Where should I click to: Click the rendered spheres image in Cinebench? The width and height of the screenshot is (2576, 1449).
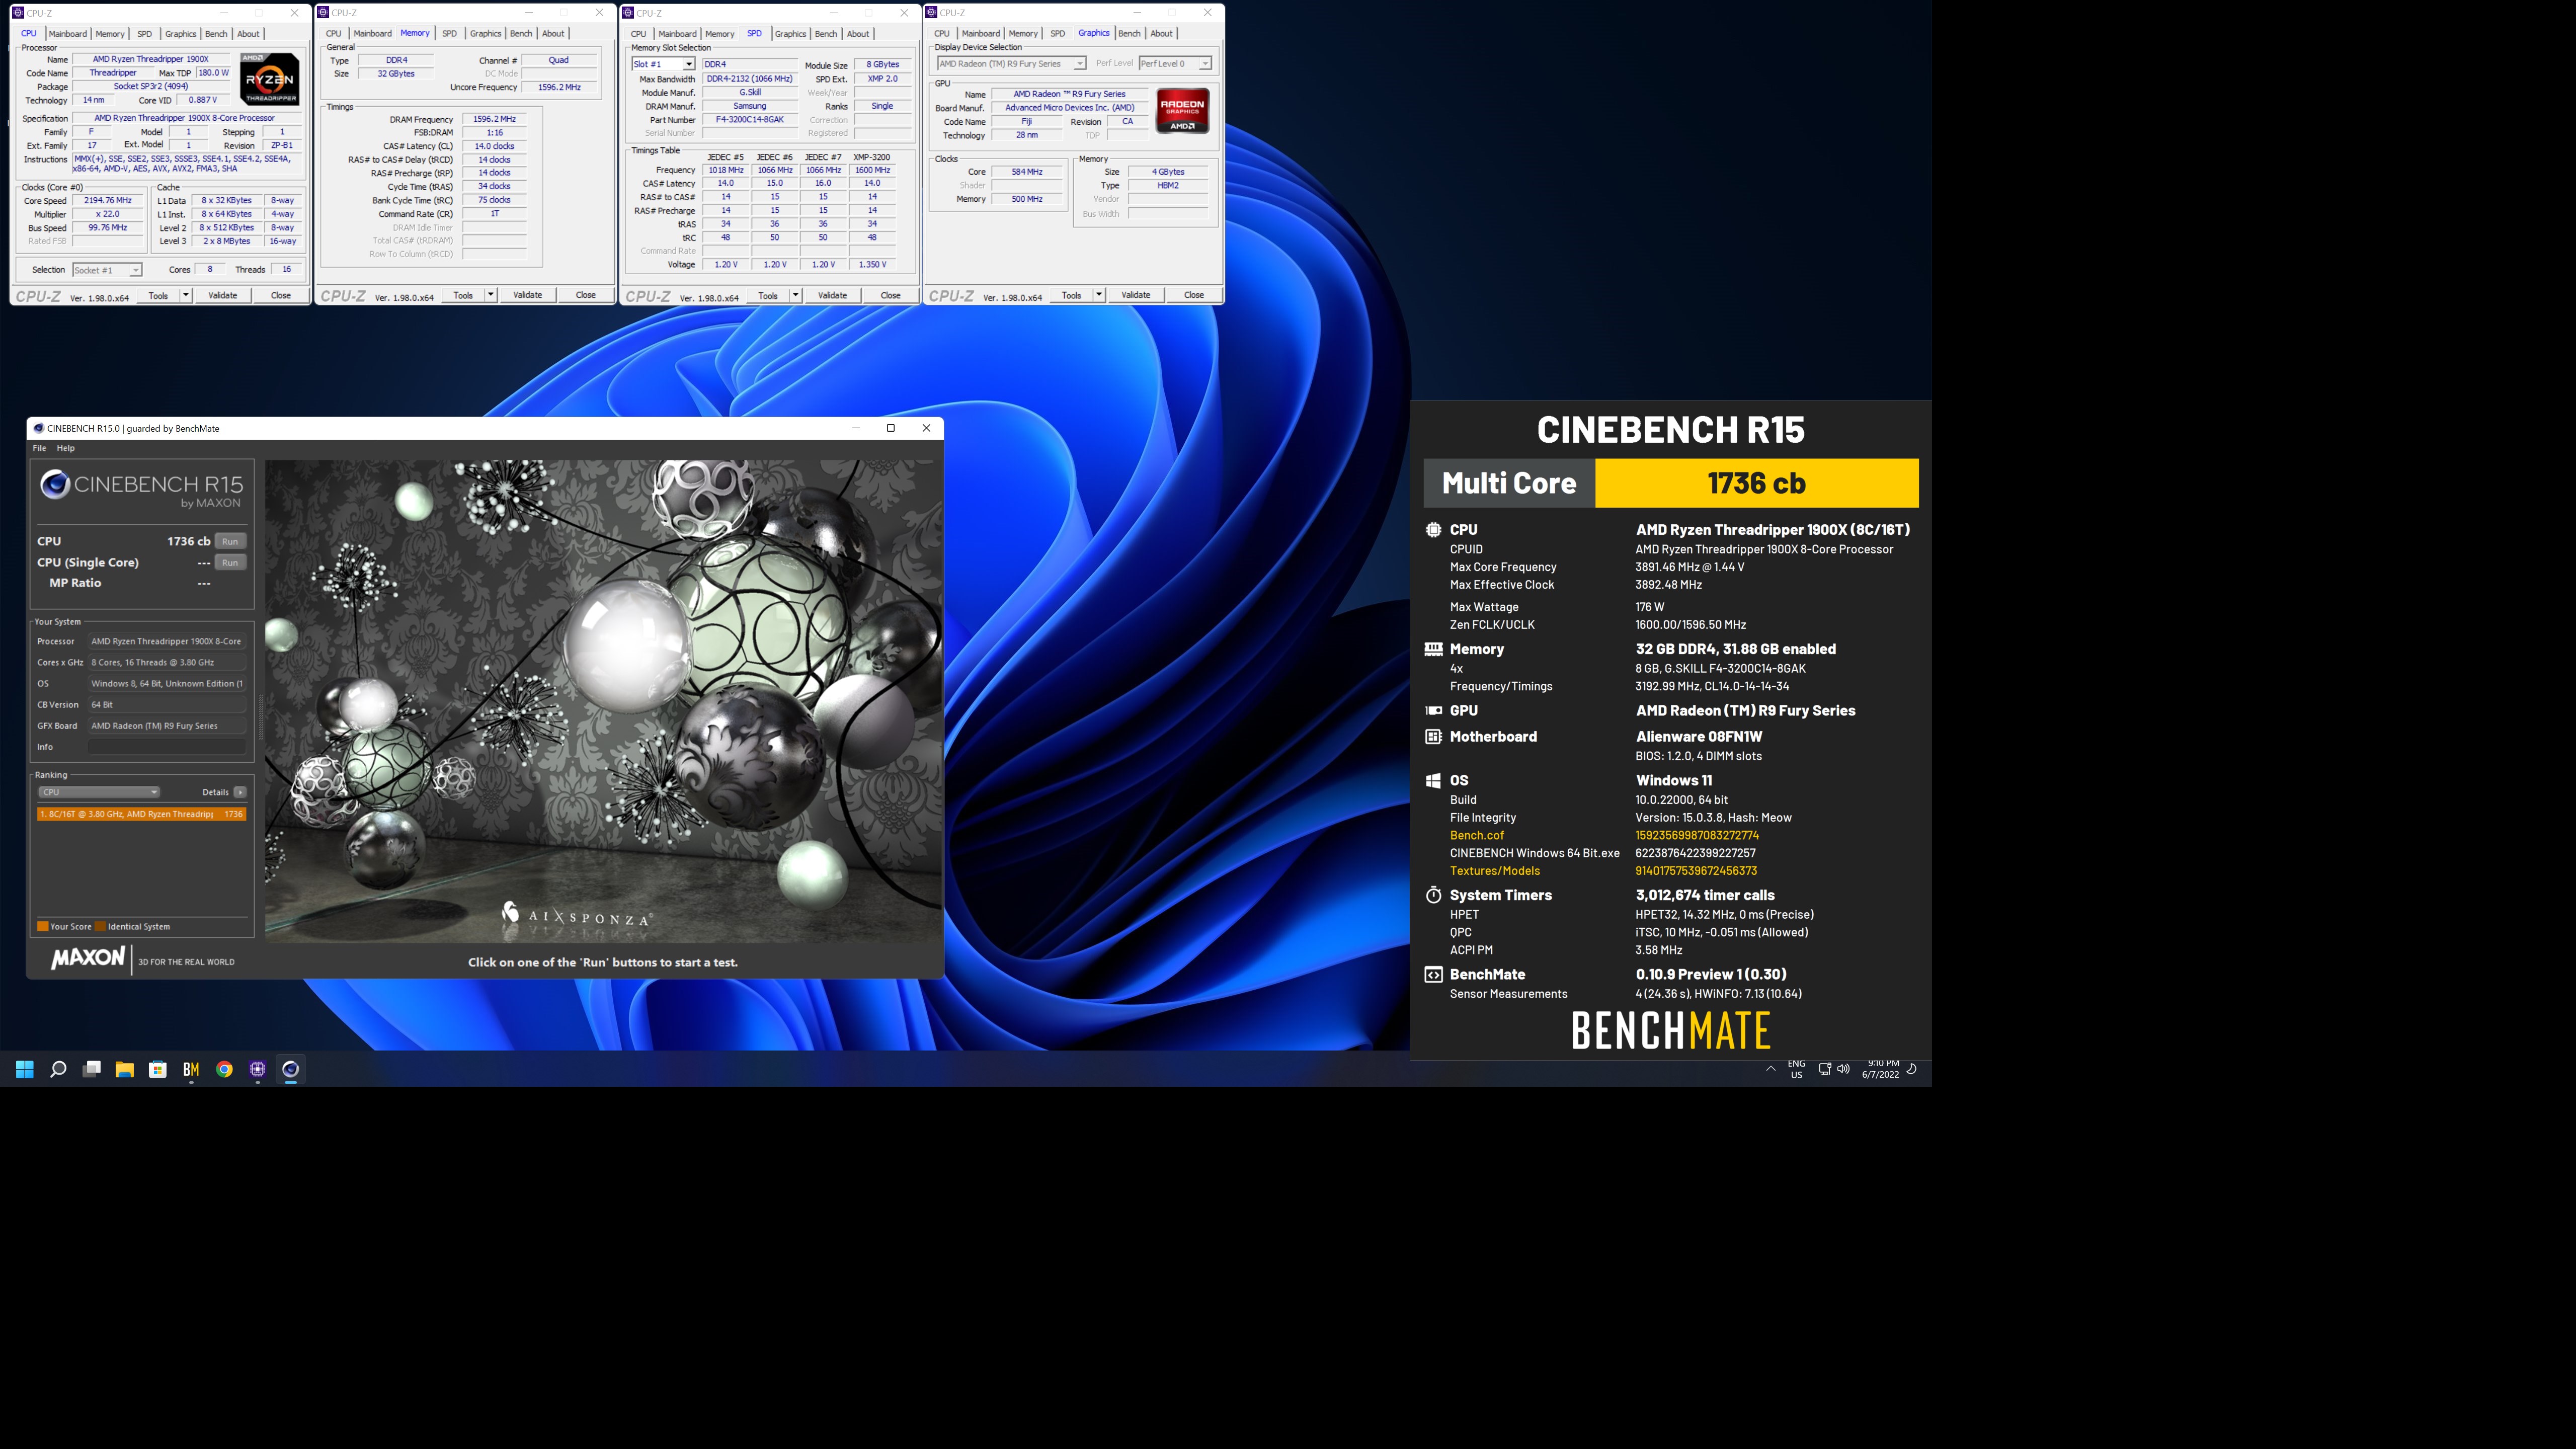(x=603, y=701)
